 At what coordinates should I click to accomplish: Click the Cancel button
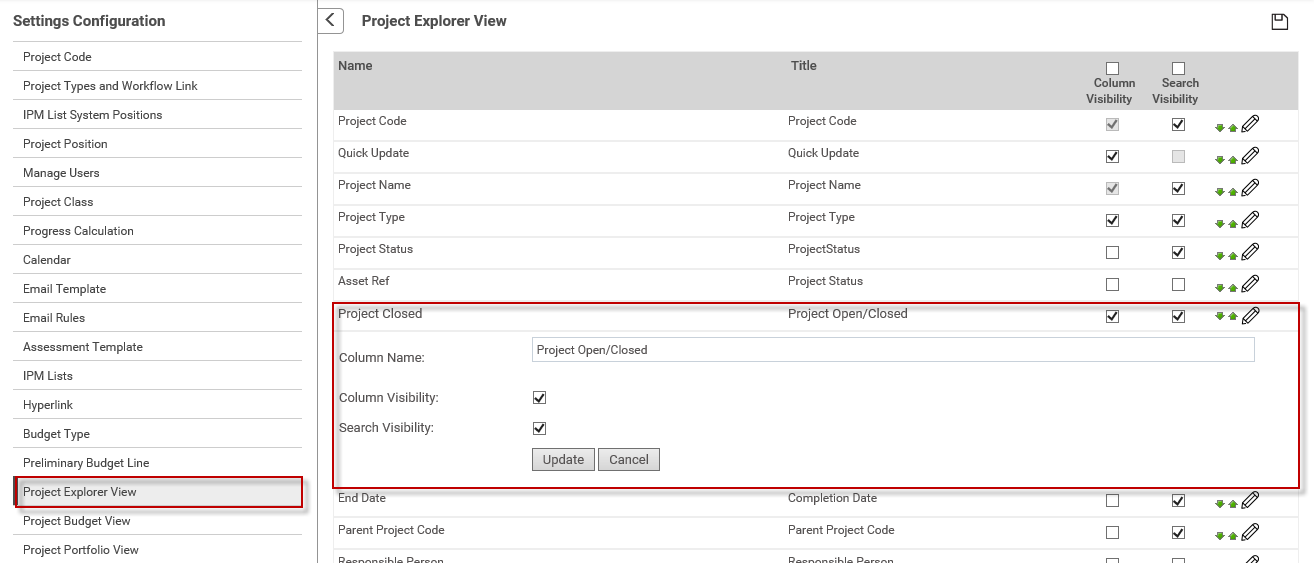coord(629,460)
